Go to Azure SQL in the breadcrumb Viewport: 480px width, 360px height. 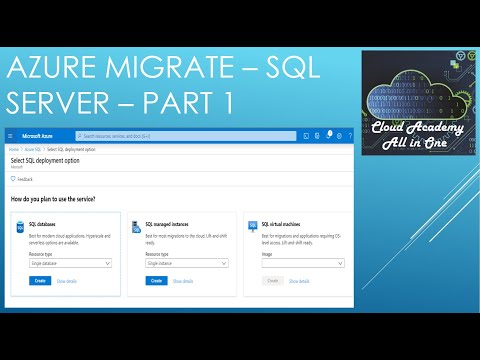(x=33, y=149)
